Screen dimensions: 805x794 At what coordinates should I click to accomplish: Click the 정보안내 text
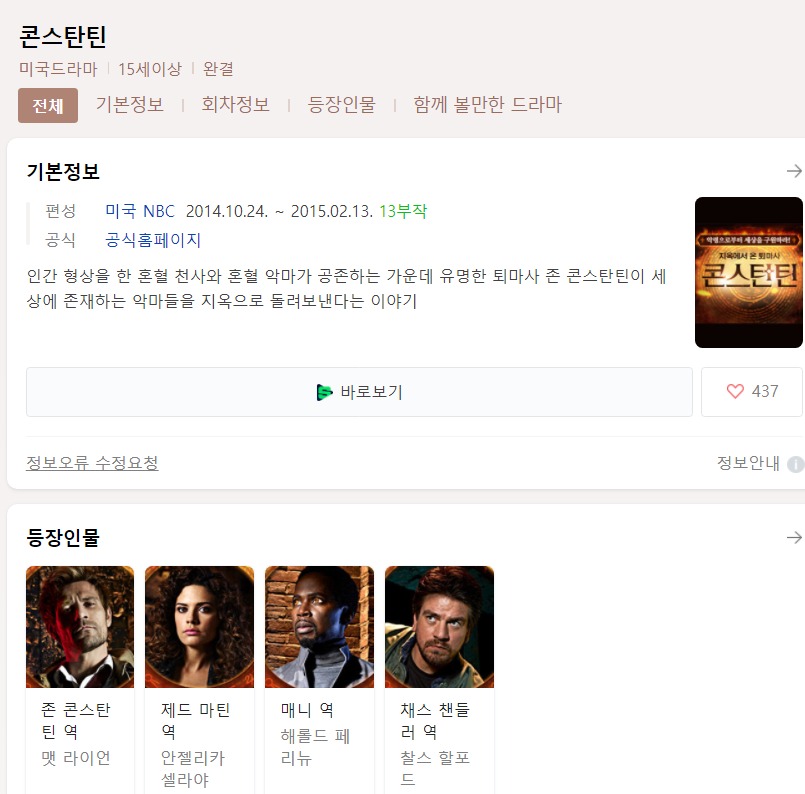tap(748, 463)
